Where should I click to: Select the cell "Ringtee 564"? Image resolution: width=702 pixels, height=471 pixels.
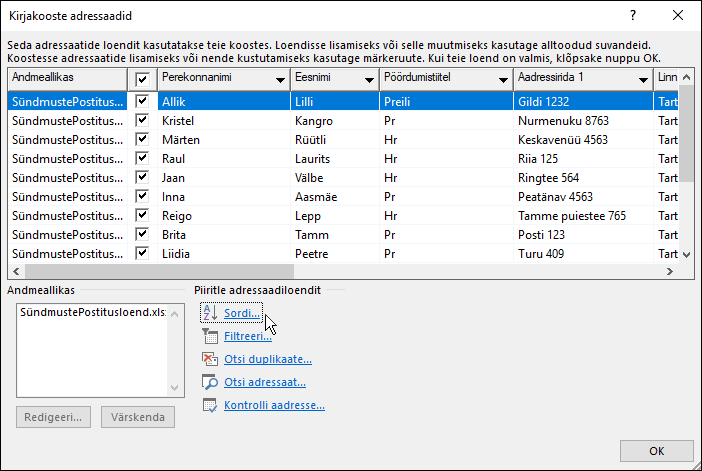[x=583, y=178]
